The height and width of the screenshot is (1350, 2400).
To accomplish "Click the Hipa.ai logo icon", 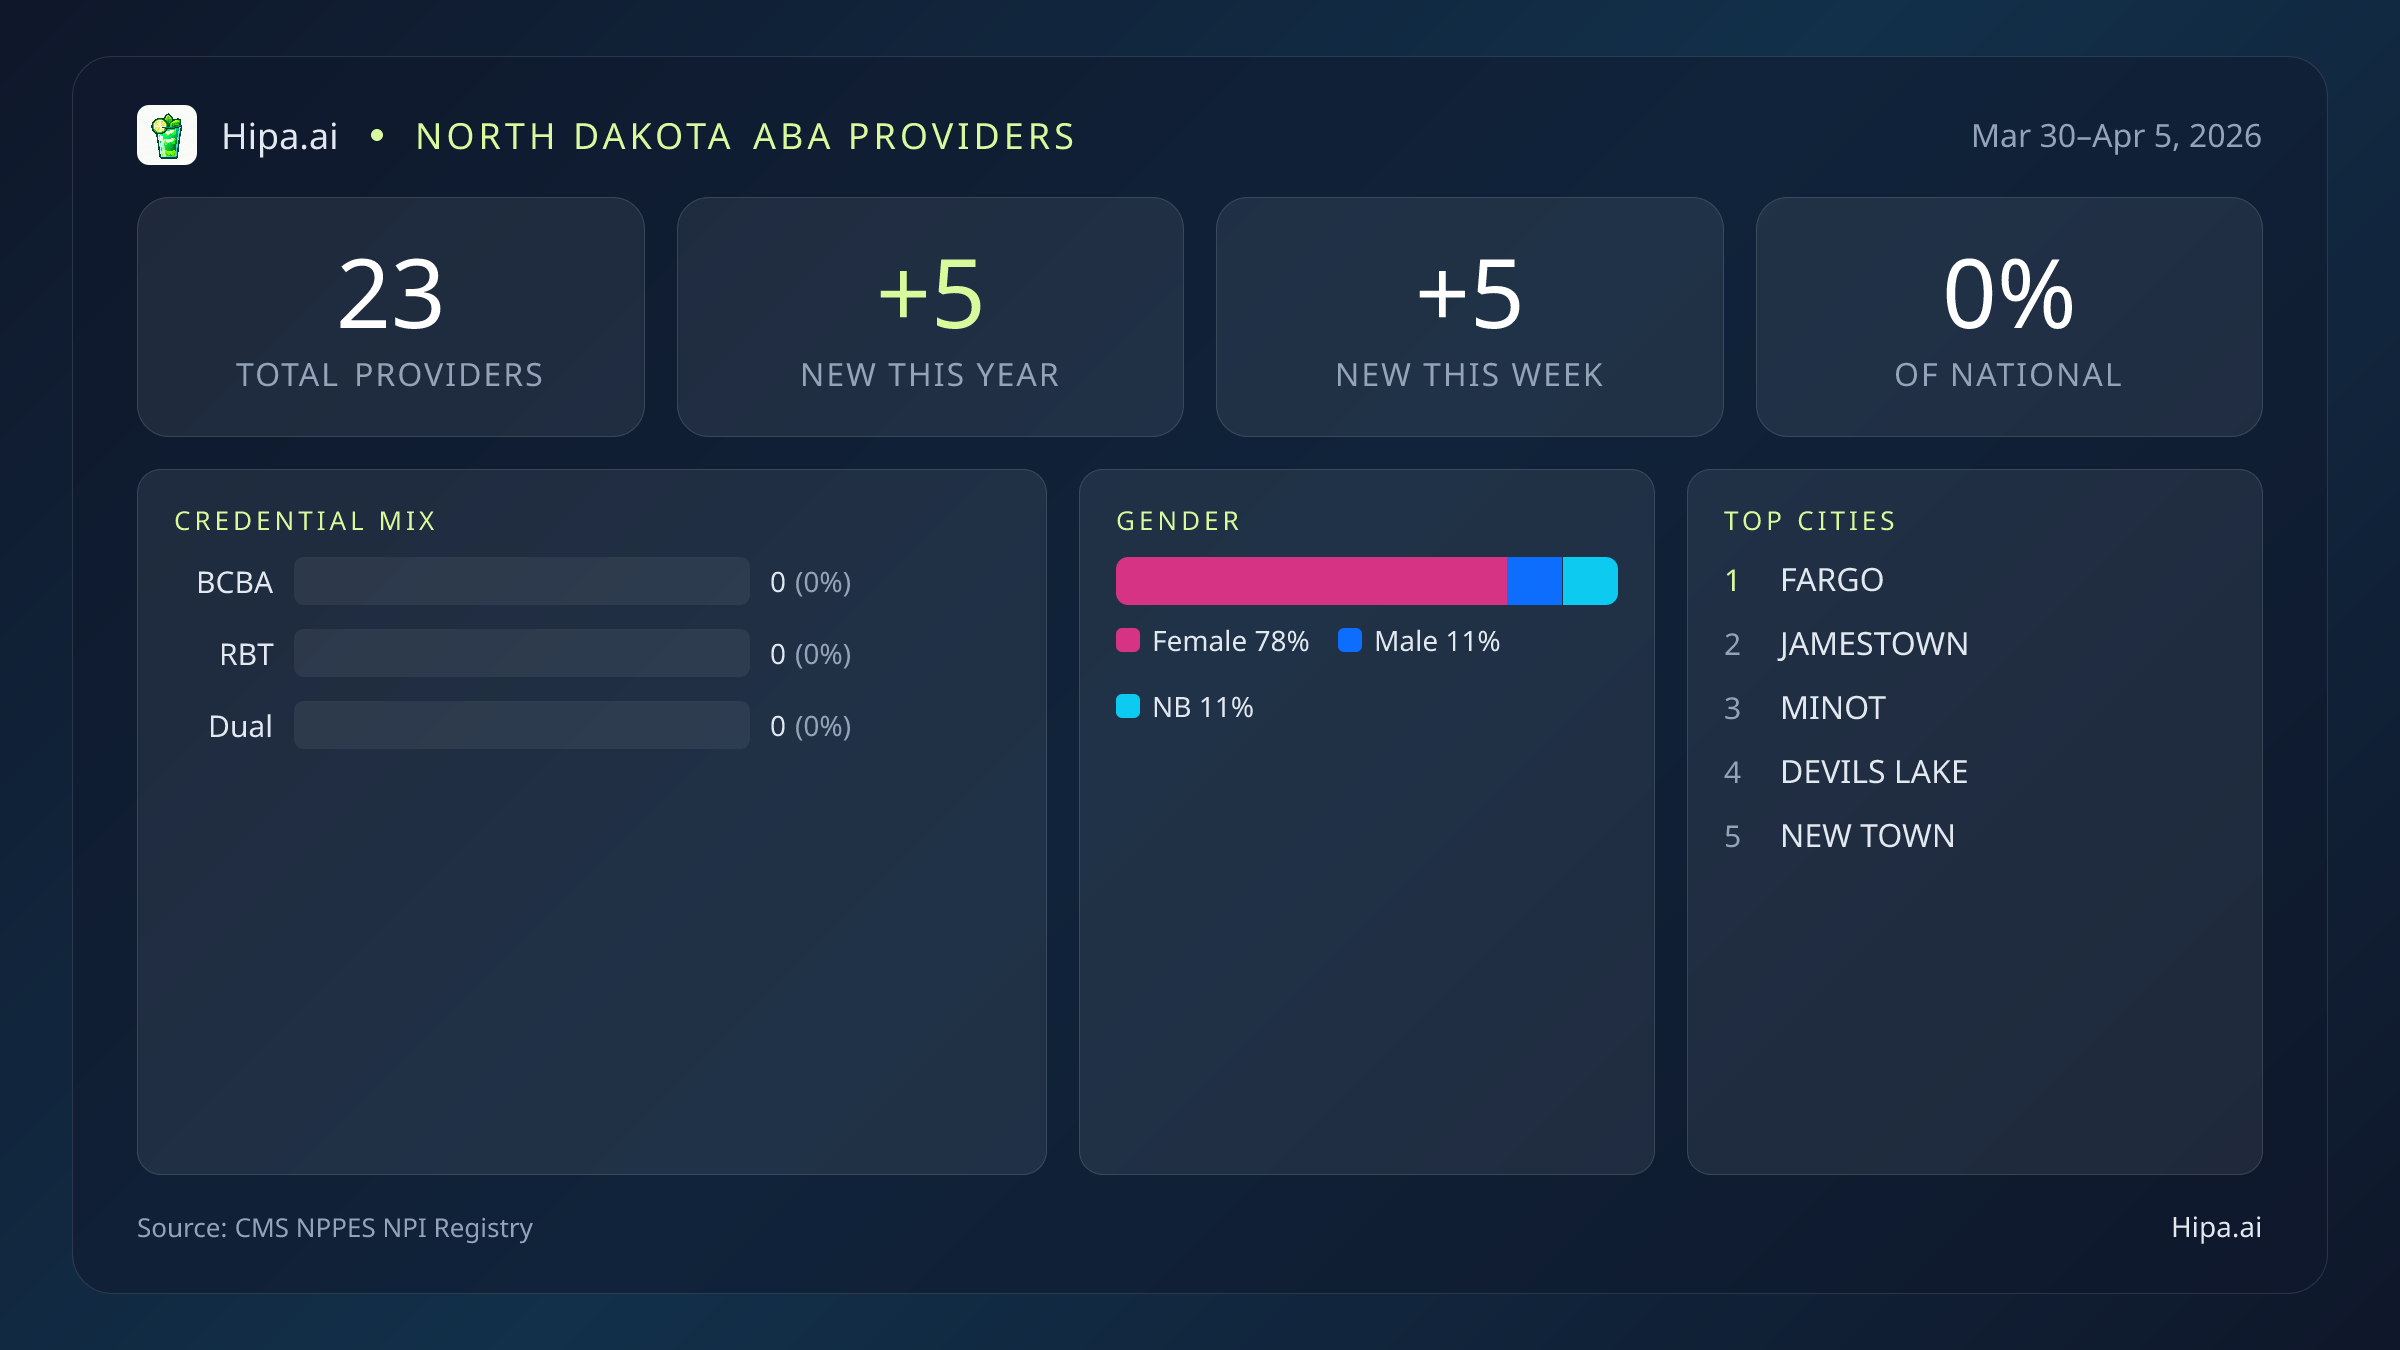I will pos(168,135).
